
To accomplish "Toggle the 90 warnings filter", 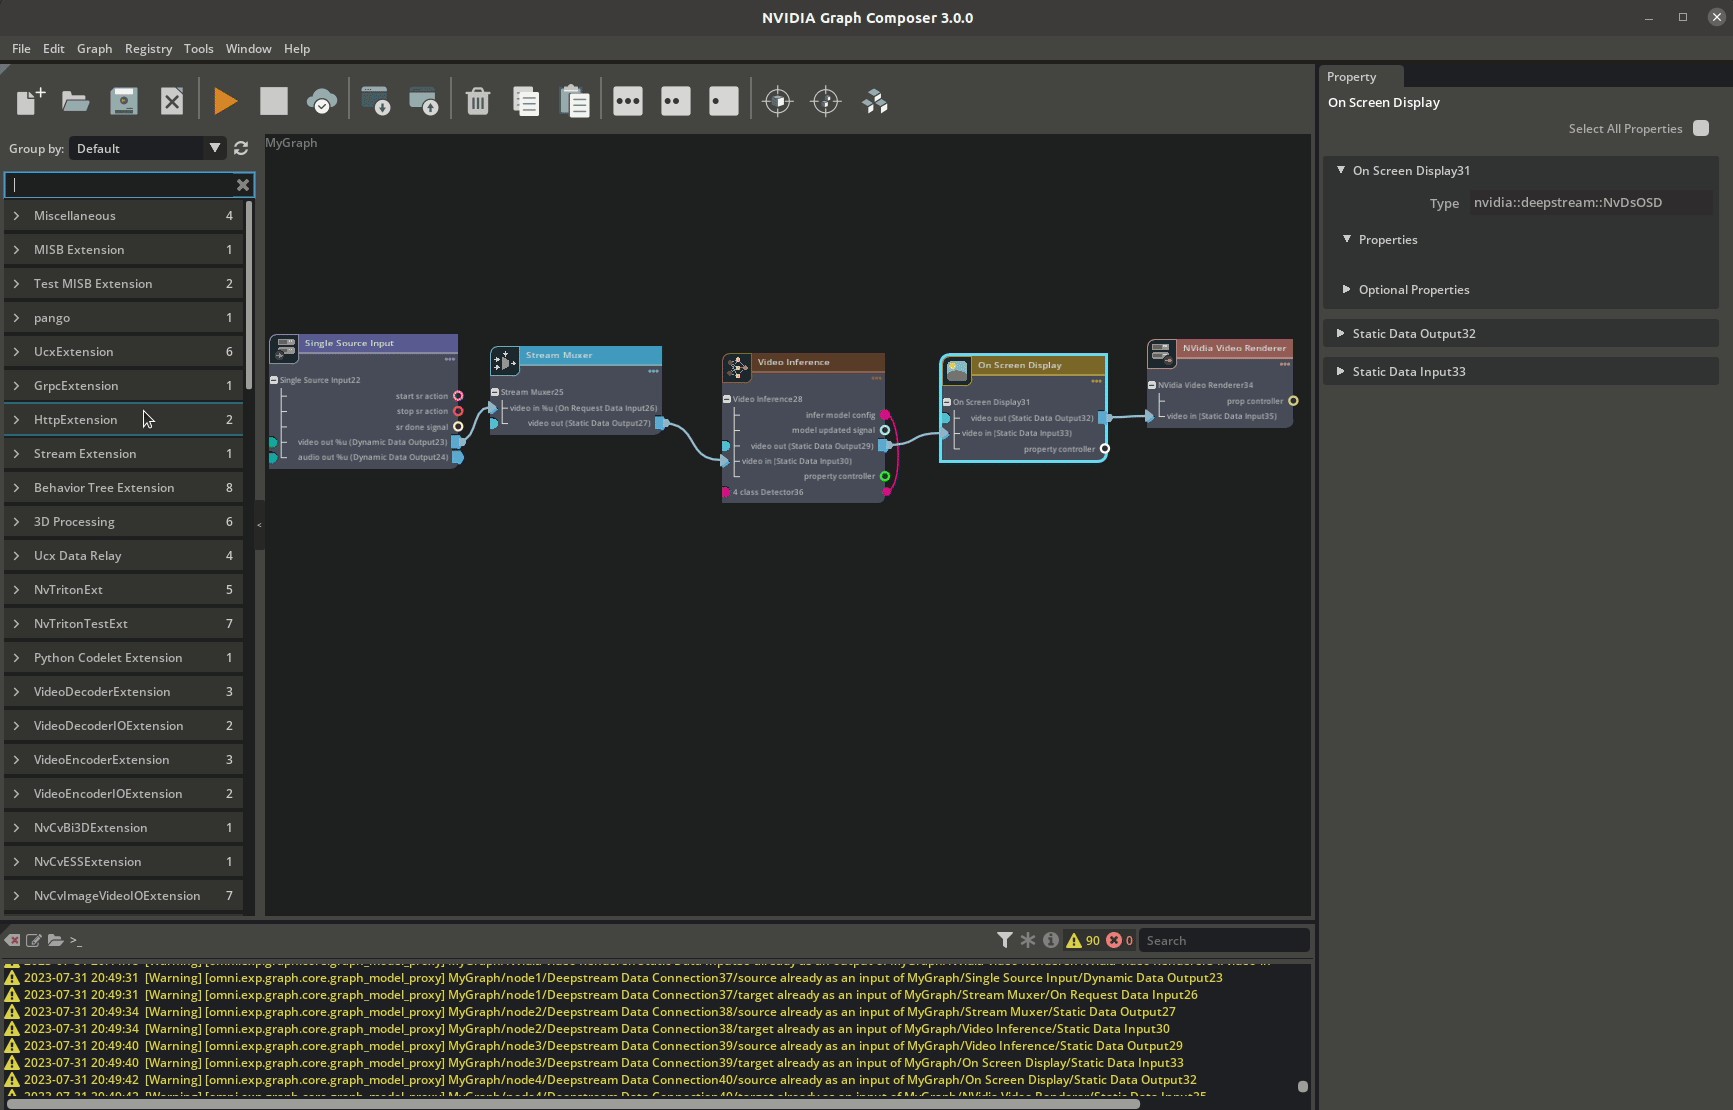I will (x=1083, y=940).
